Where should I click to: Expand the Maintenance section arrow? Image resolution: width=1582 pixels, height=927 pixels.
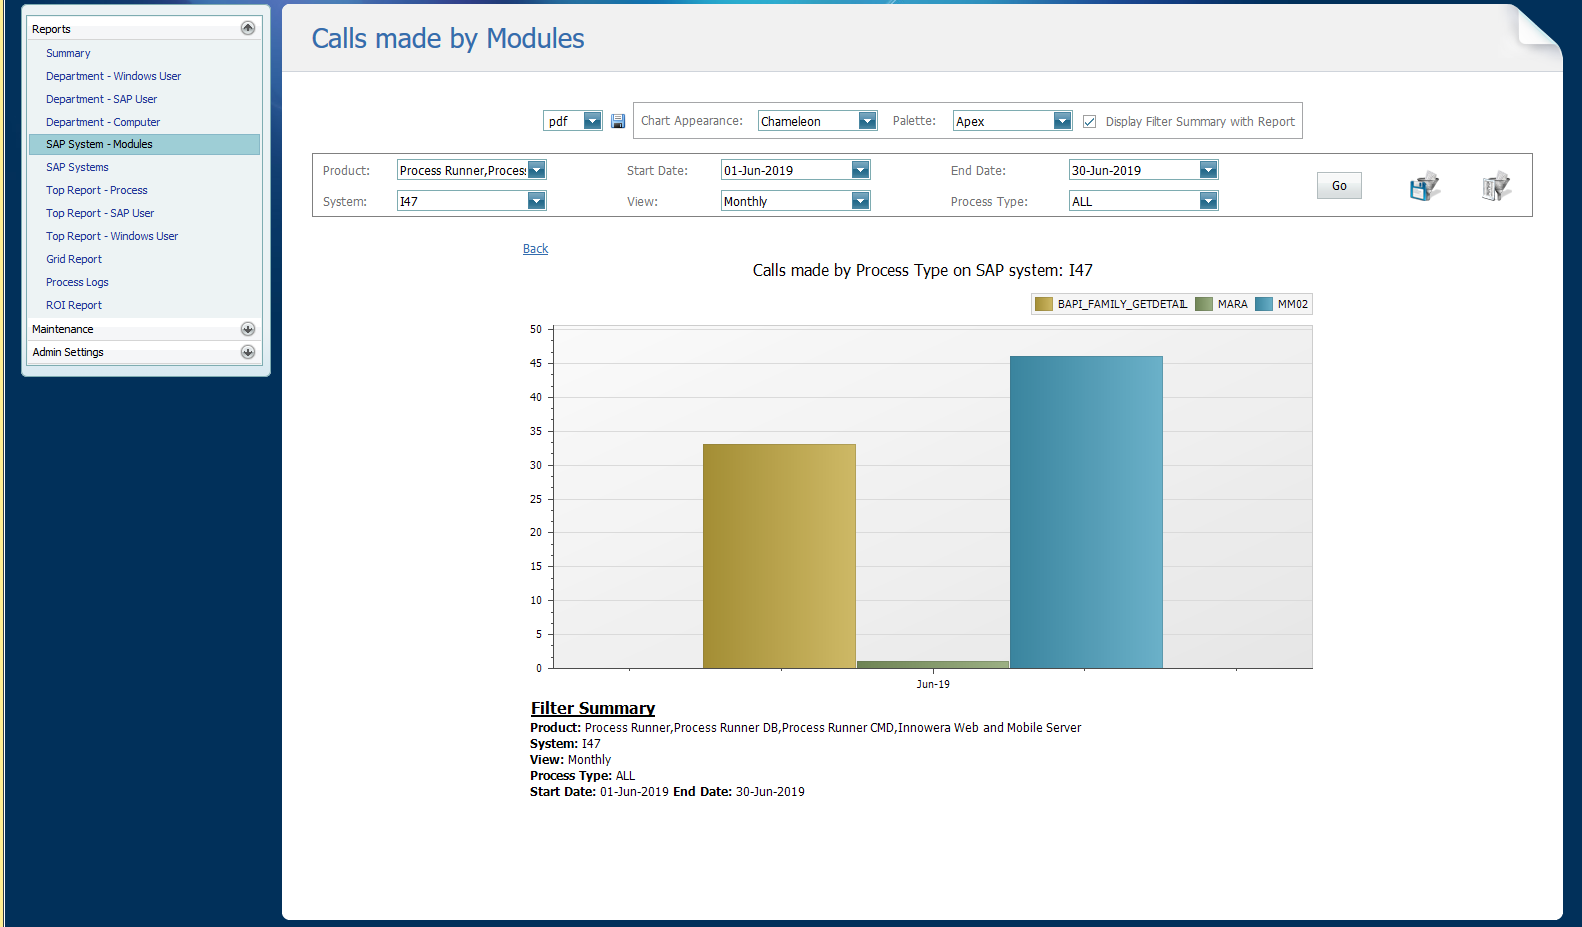pyautogui.click(x=248, y=329)
